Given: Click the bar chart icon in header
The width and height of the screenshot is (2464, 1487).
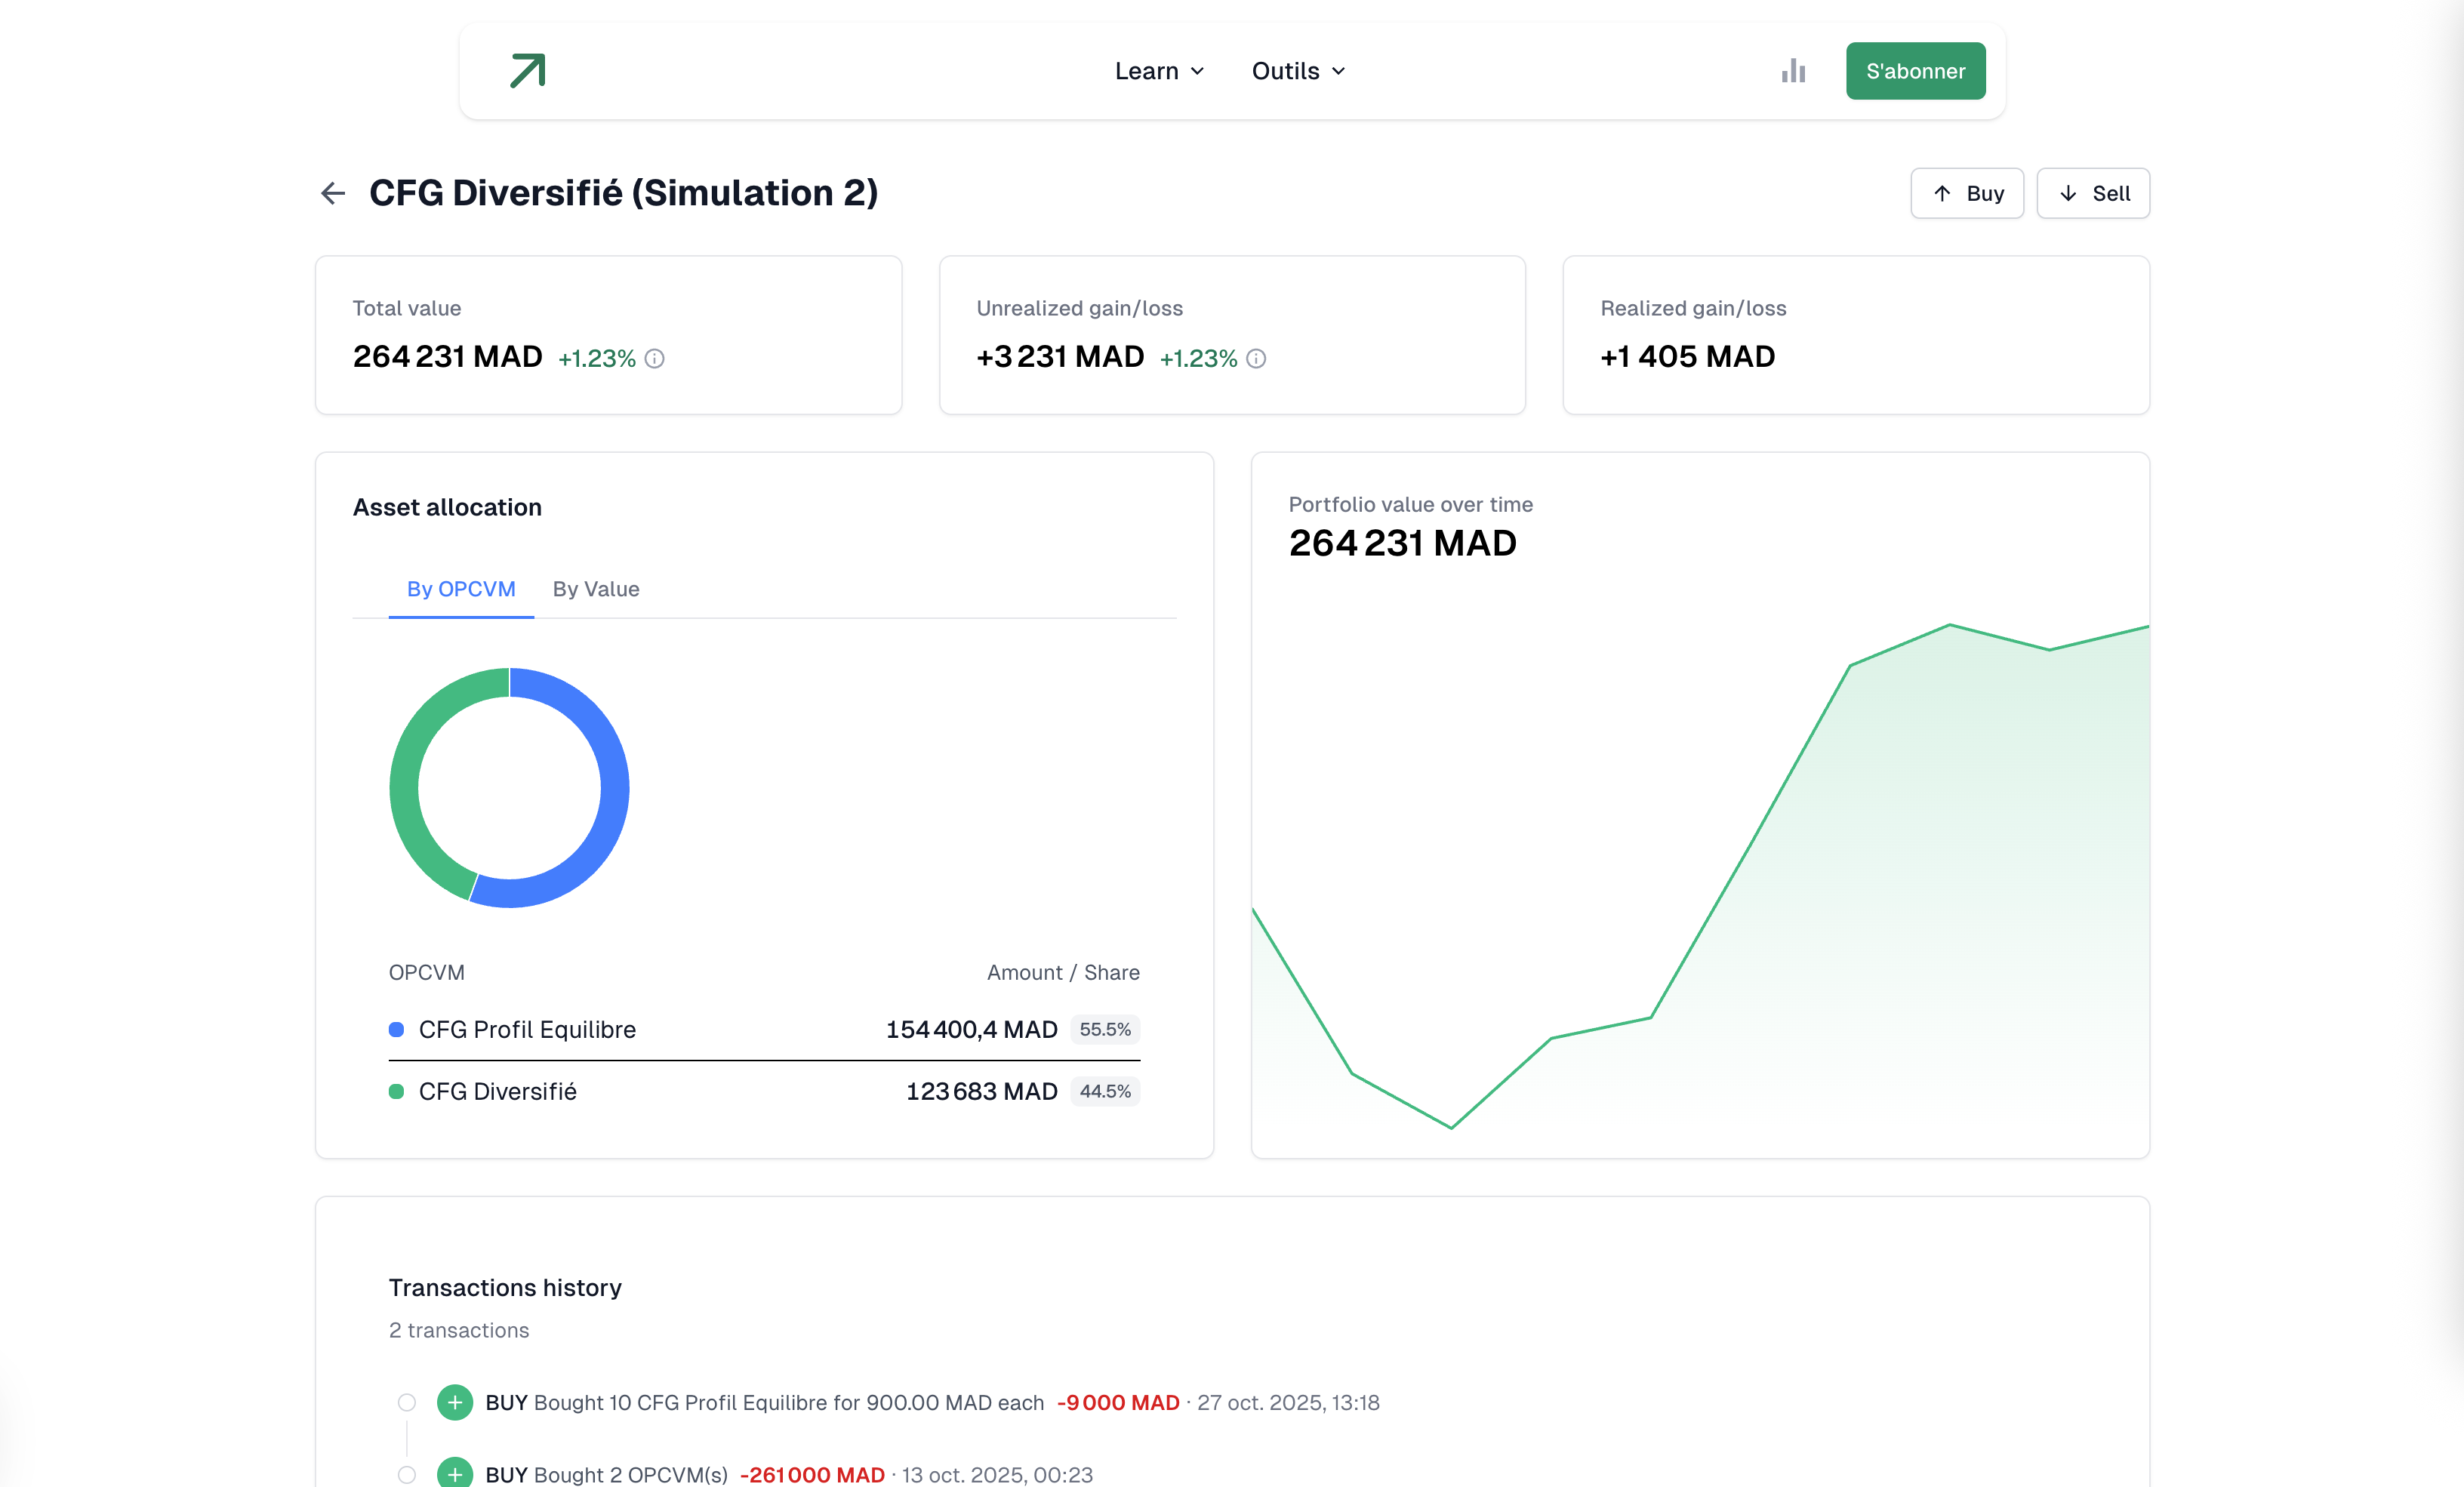Looking at the screenshot, I should tap(1793, 71).
